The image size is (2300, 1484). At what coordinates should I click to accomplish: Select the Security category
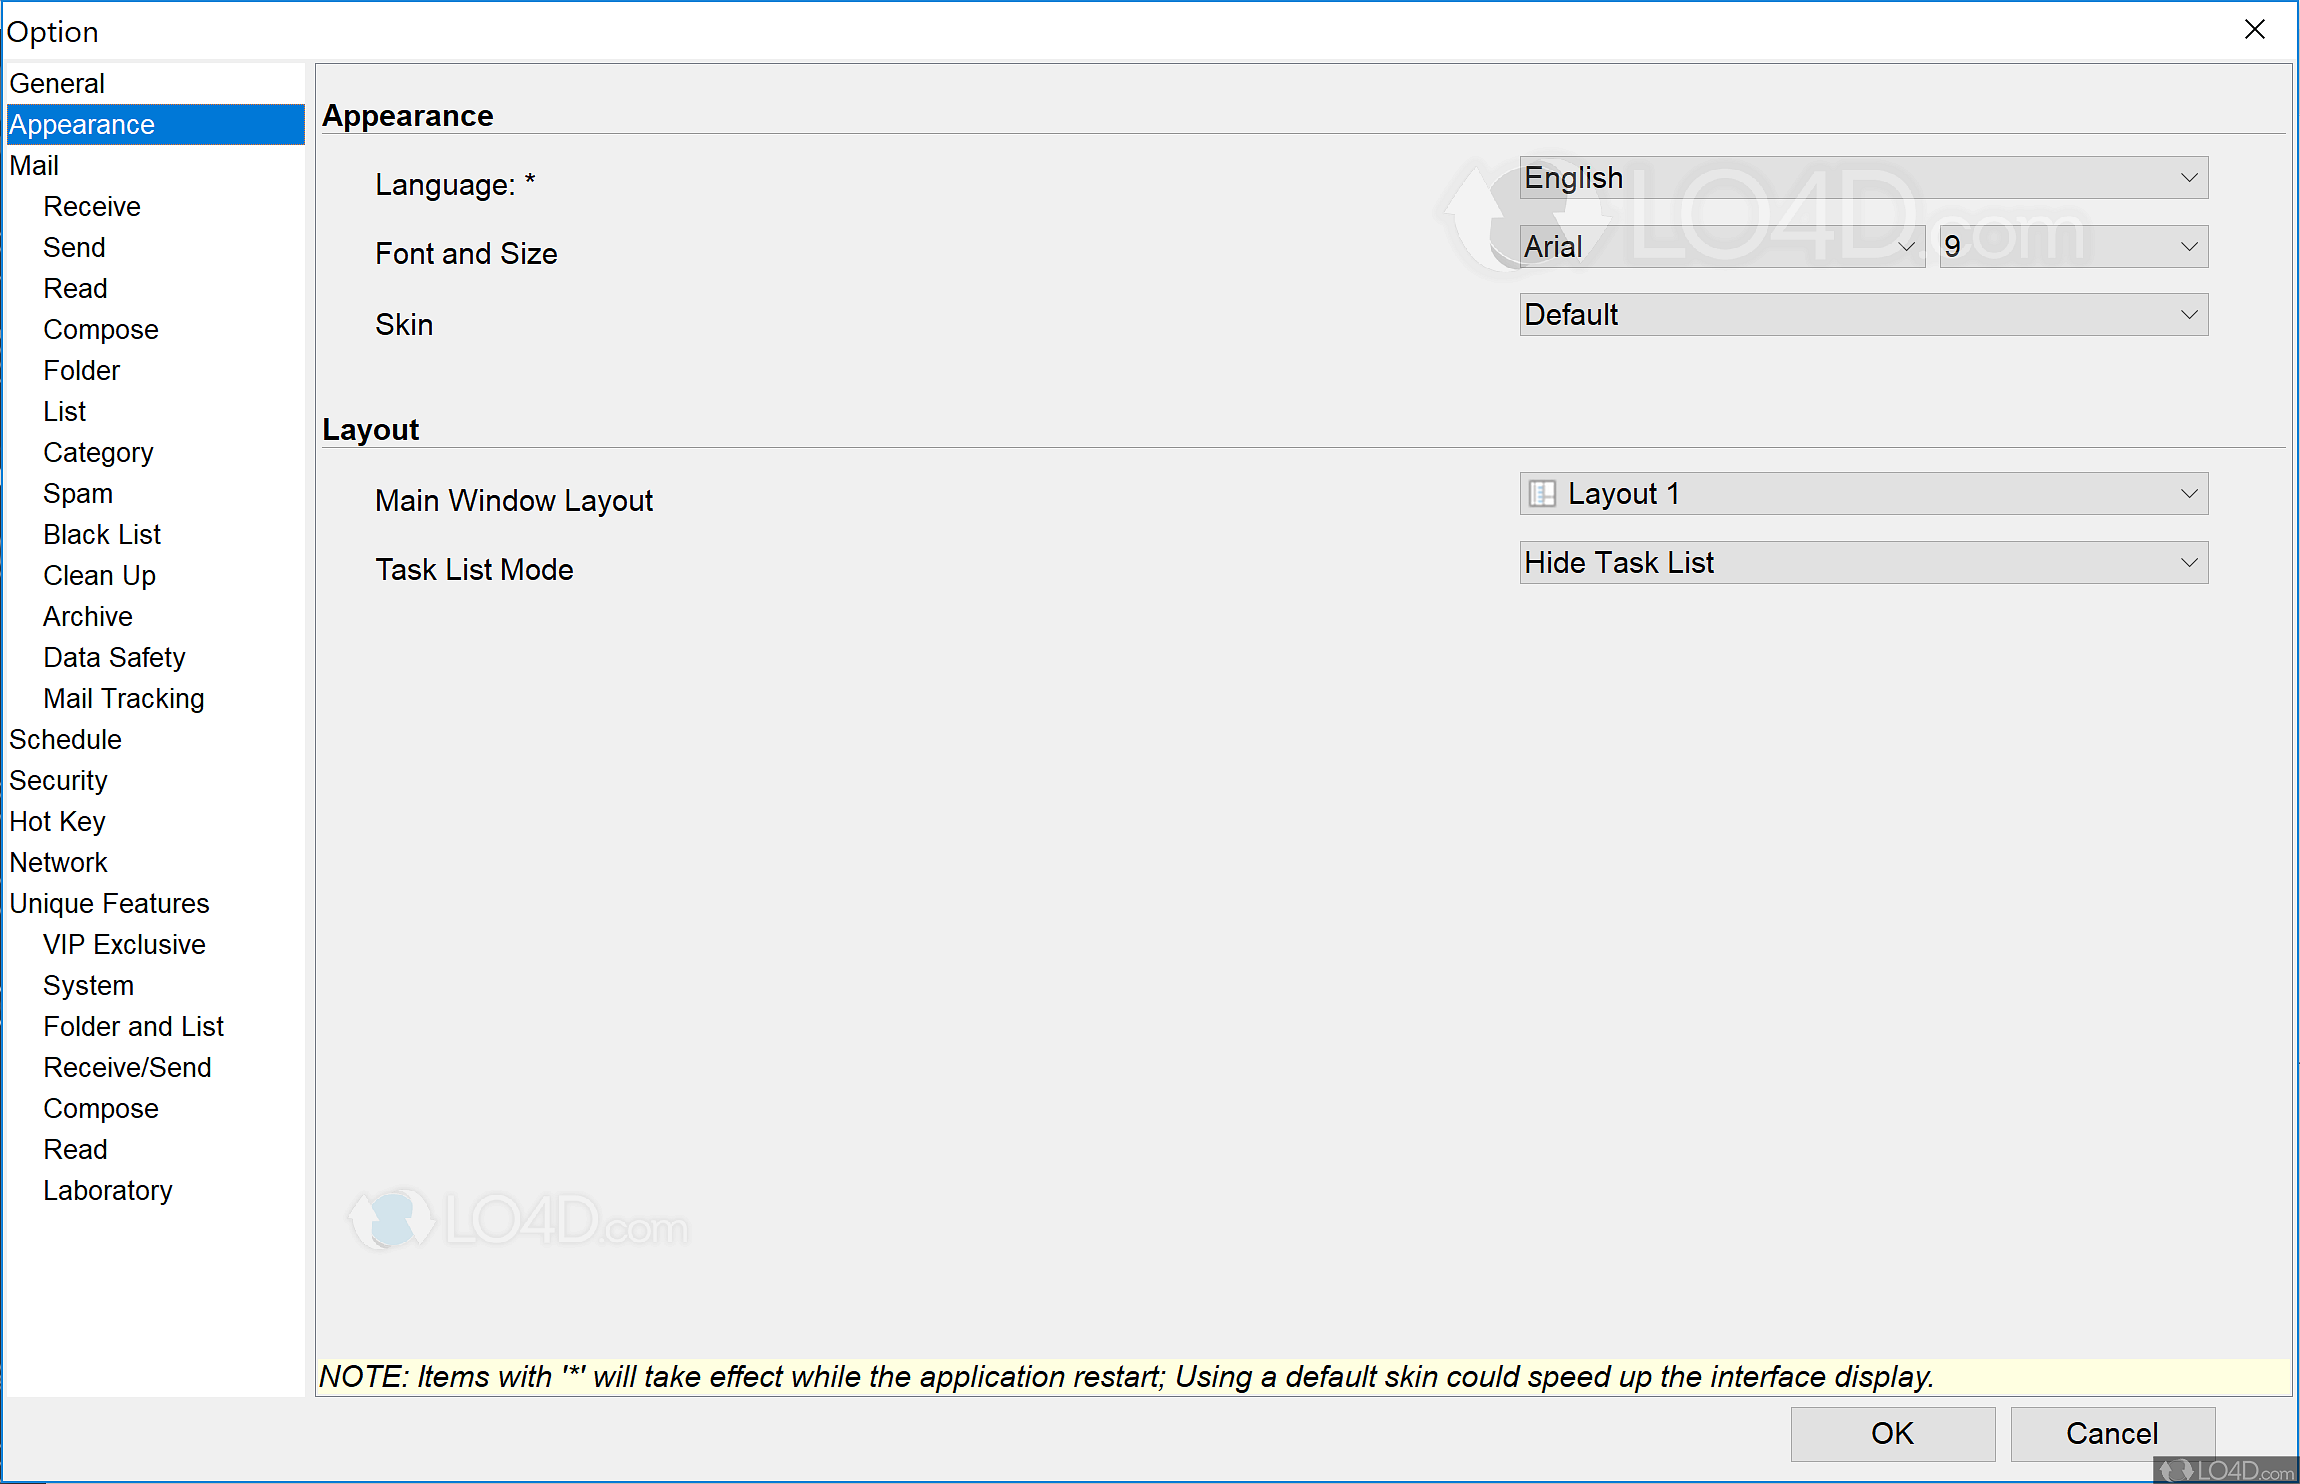point(58,781)
